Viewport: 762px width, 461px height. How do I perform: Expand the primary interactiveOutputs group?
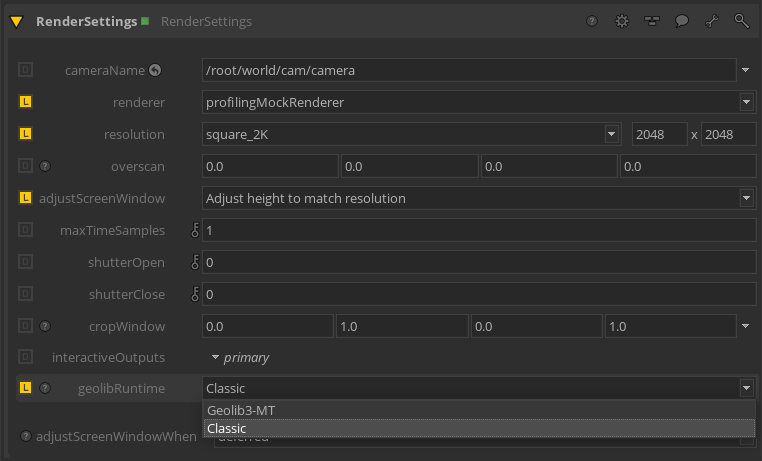pos(214,357)
